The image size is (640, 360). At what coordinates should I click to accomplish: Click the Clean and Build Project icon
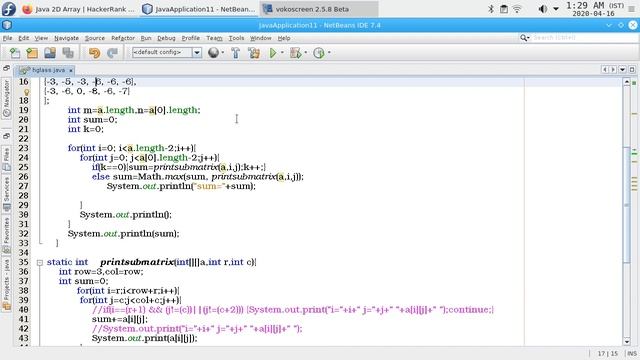coord(254,53)
